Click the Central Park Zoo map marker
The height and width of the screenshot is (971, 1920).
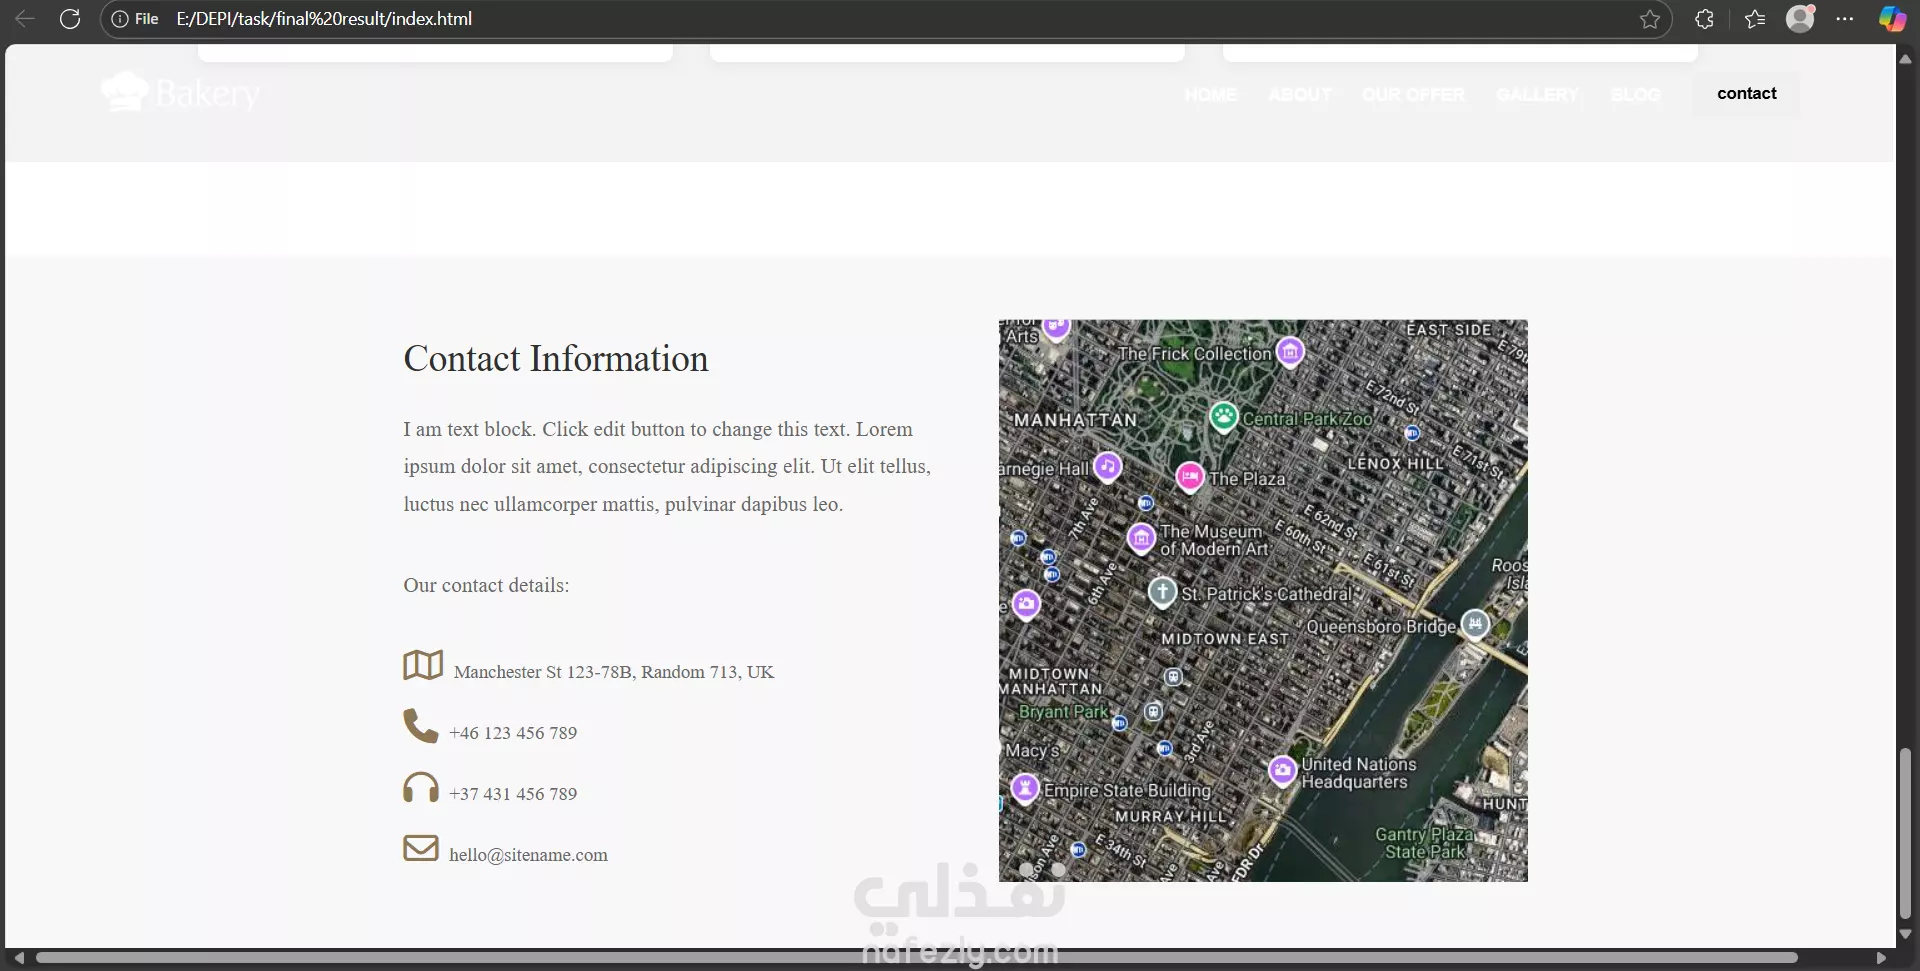click(1224, 416)
